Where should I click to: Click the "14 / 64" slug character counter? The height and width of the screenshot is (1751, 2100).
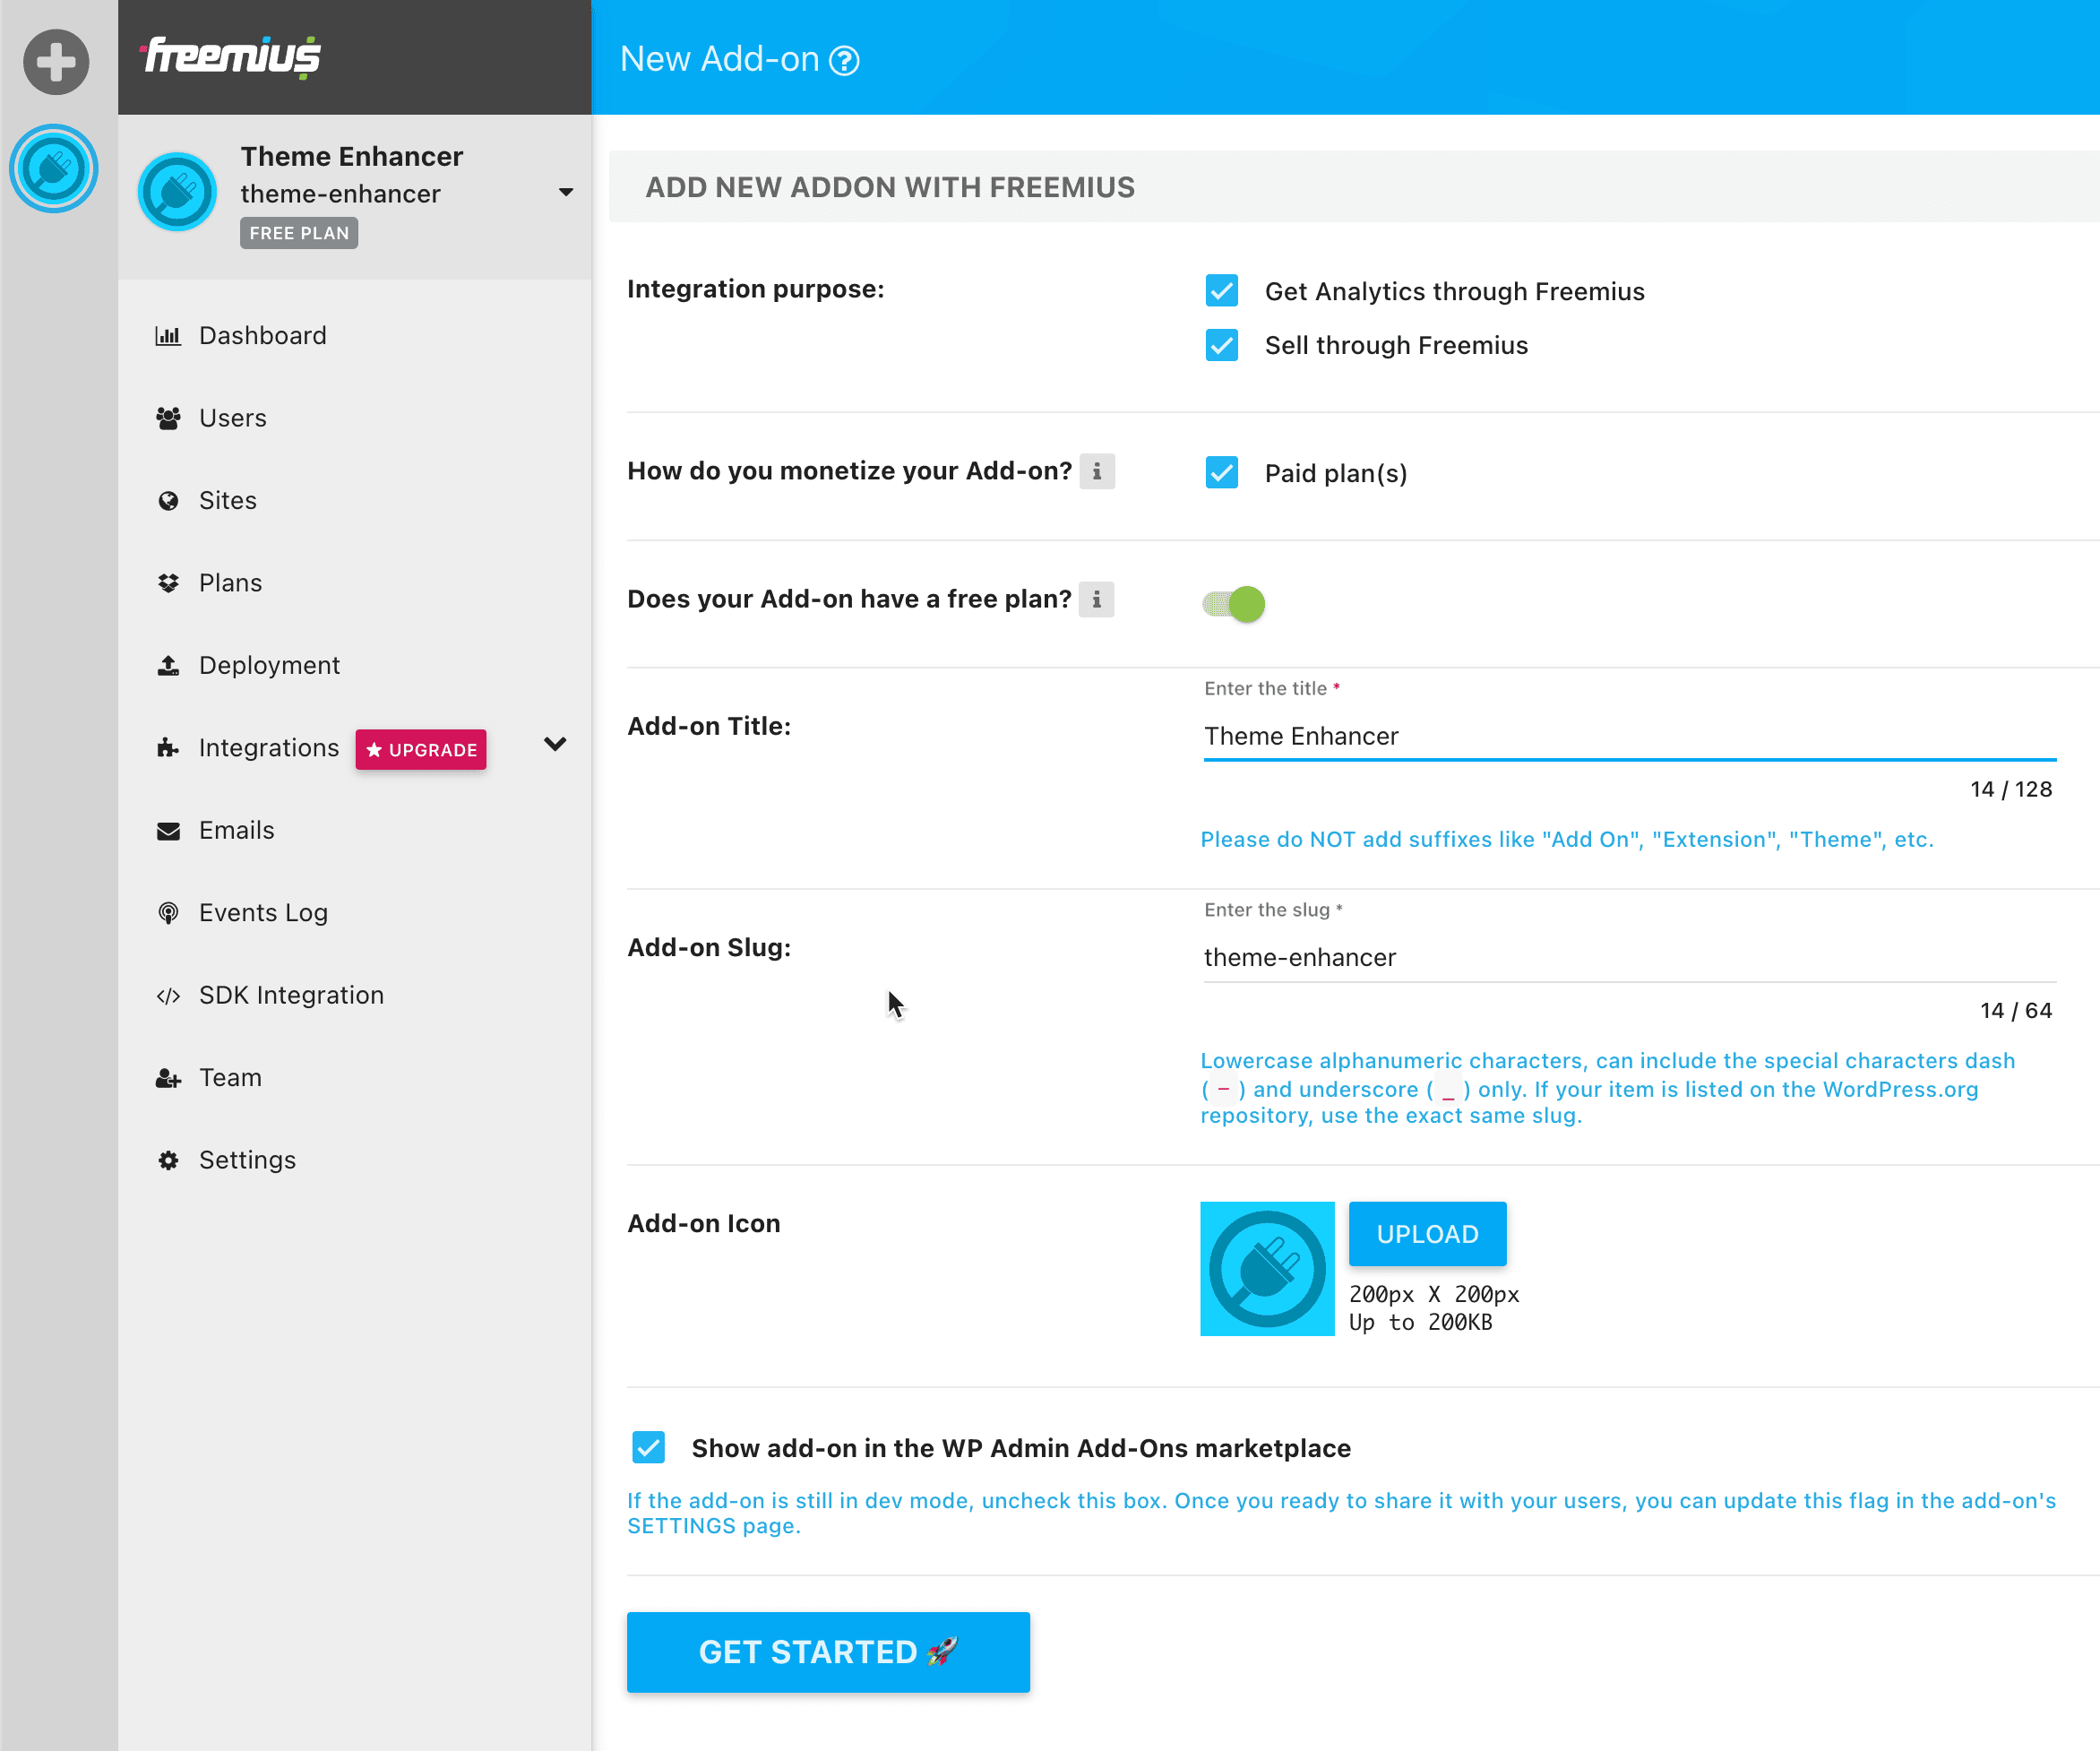click(x=2016, y=1011)
